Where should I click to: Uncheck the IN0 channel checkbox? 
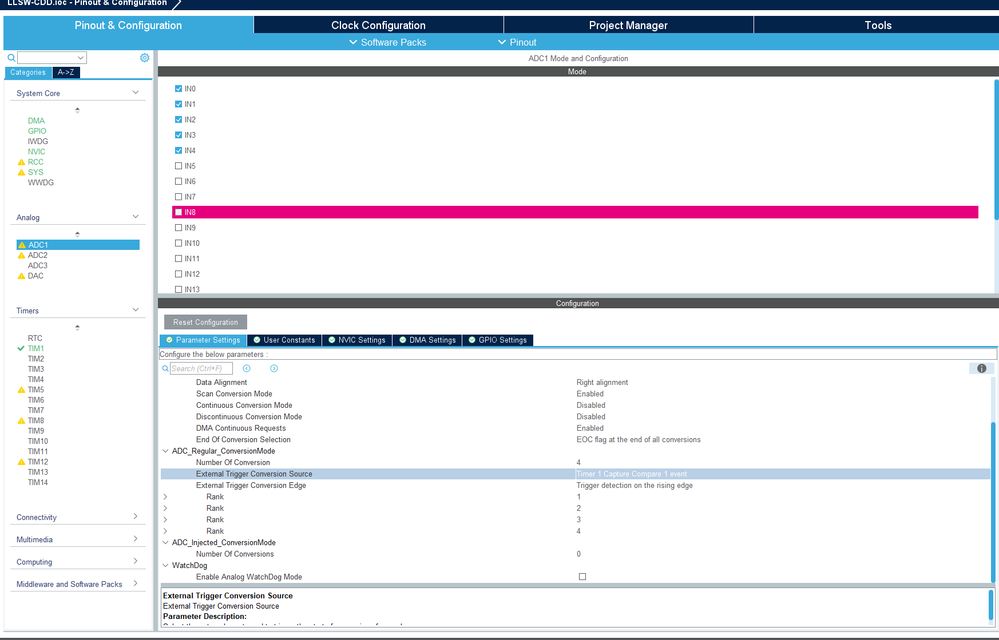[x=178, y=89]
